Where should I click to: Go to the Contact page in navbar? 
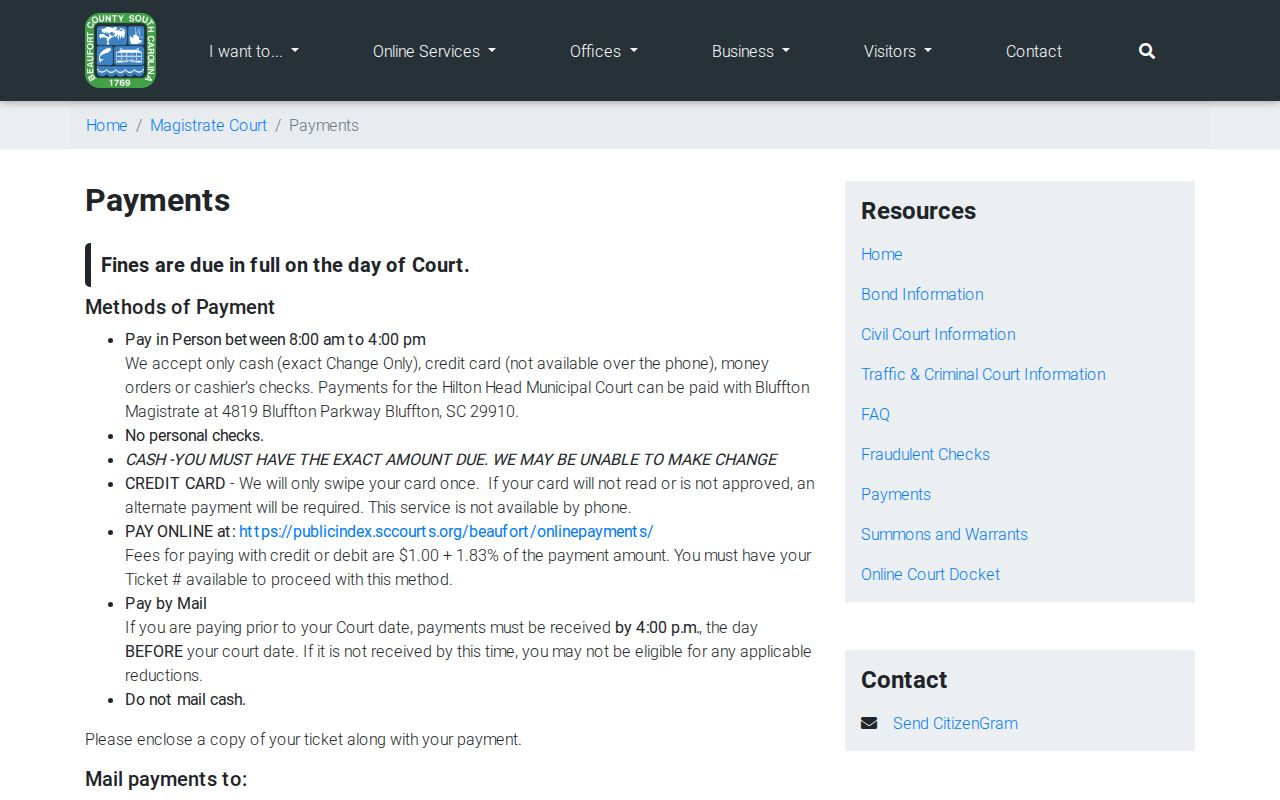(x=1034, y=51)
